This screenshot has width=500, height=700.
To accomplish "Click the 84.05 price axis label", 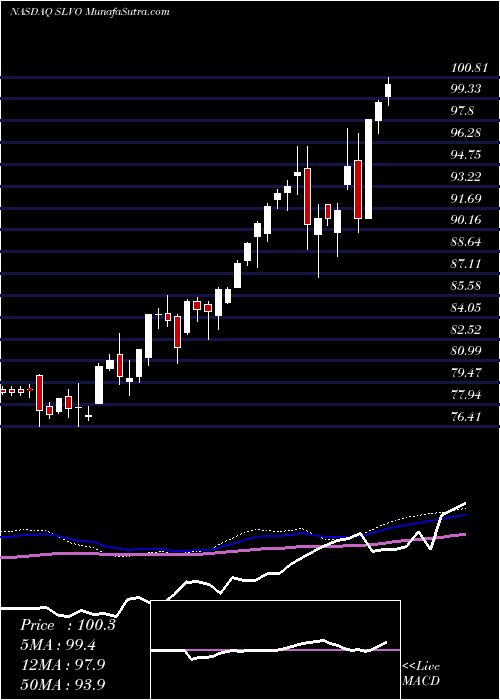I will pos(466,308).
